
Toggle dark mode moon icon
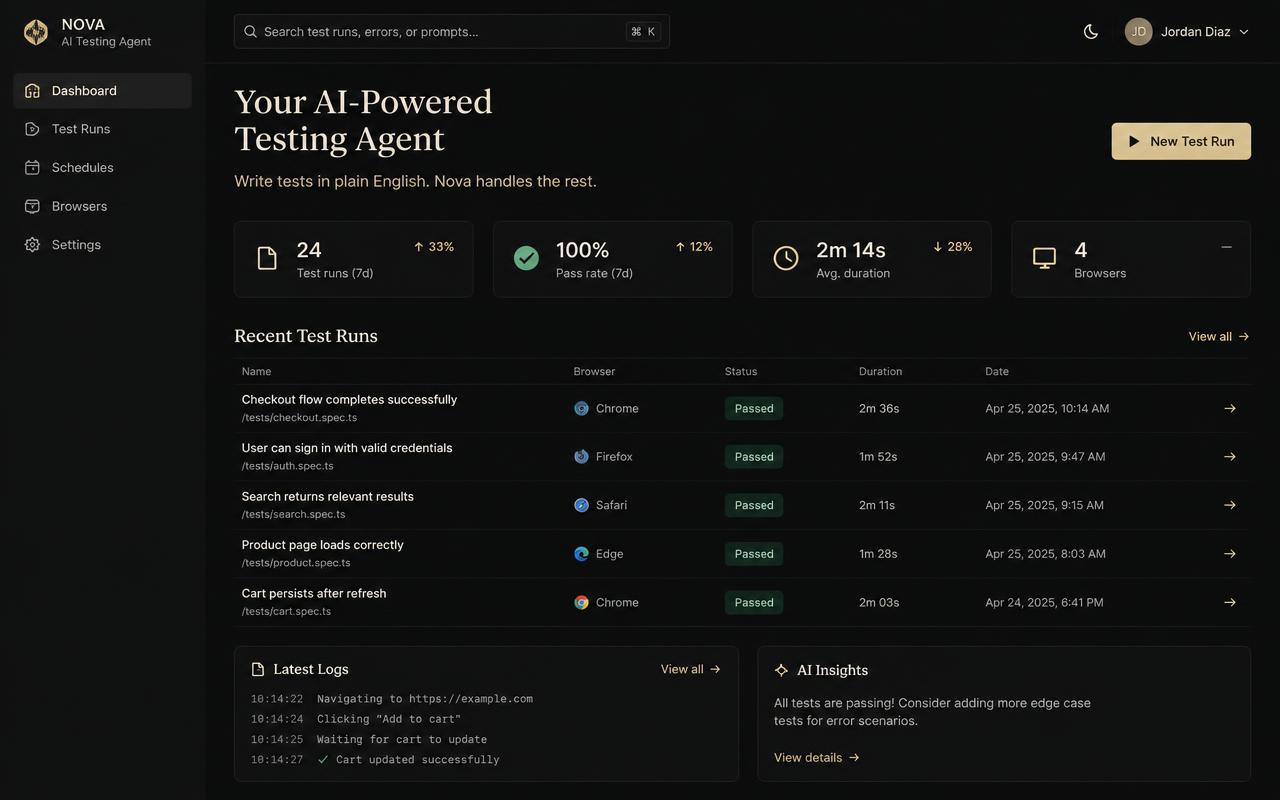click(1091, 32)
